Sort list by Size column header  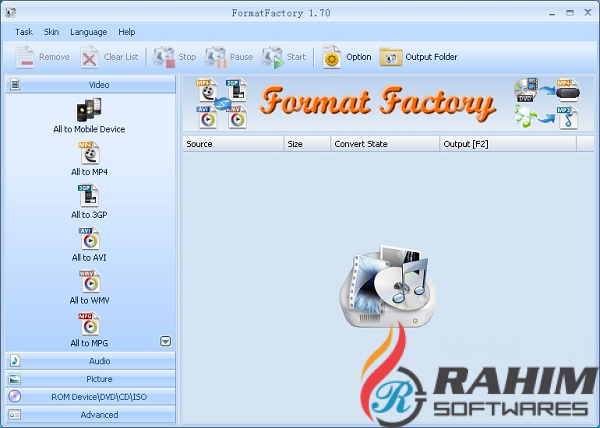[x=307, y=144]
